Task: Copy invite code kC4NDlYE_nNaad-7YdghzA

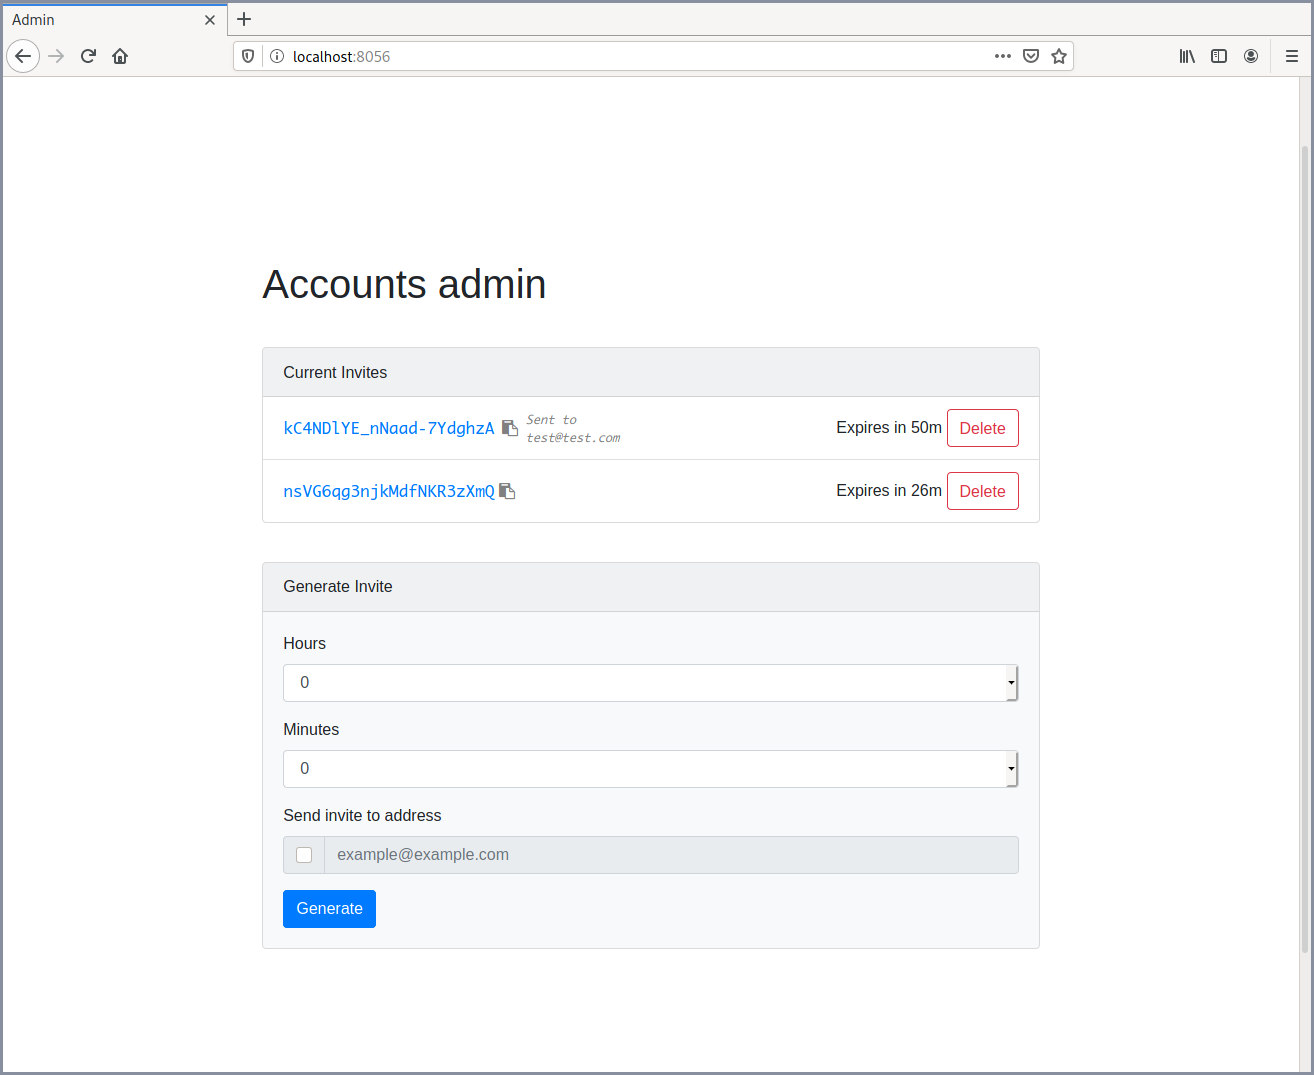Action: (x=509, y=427)
